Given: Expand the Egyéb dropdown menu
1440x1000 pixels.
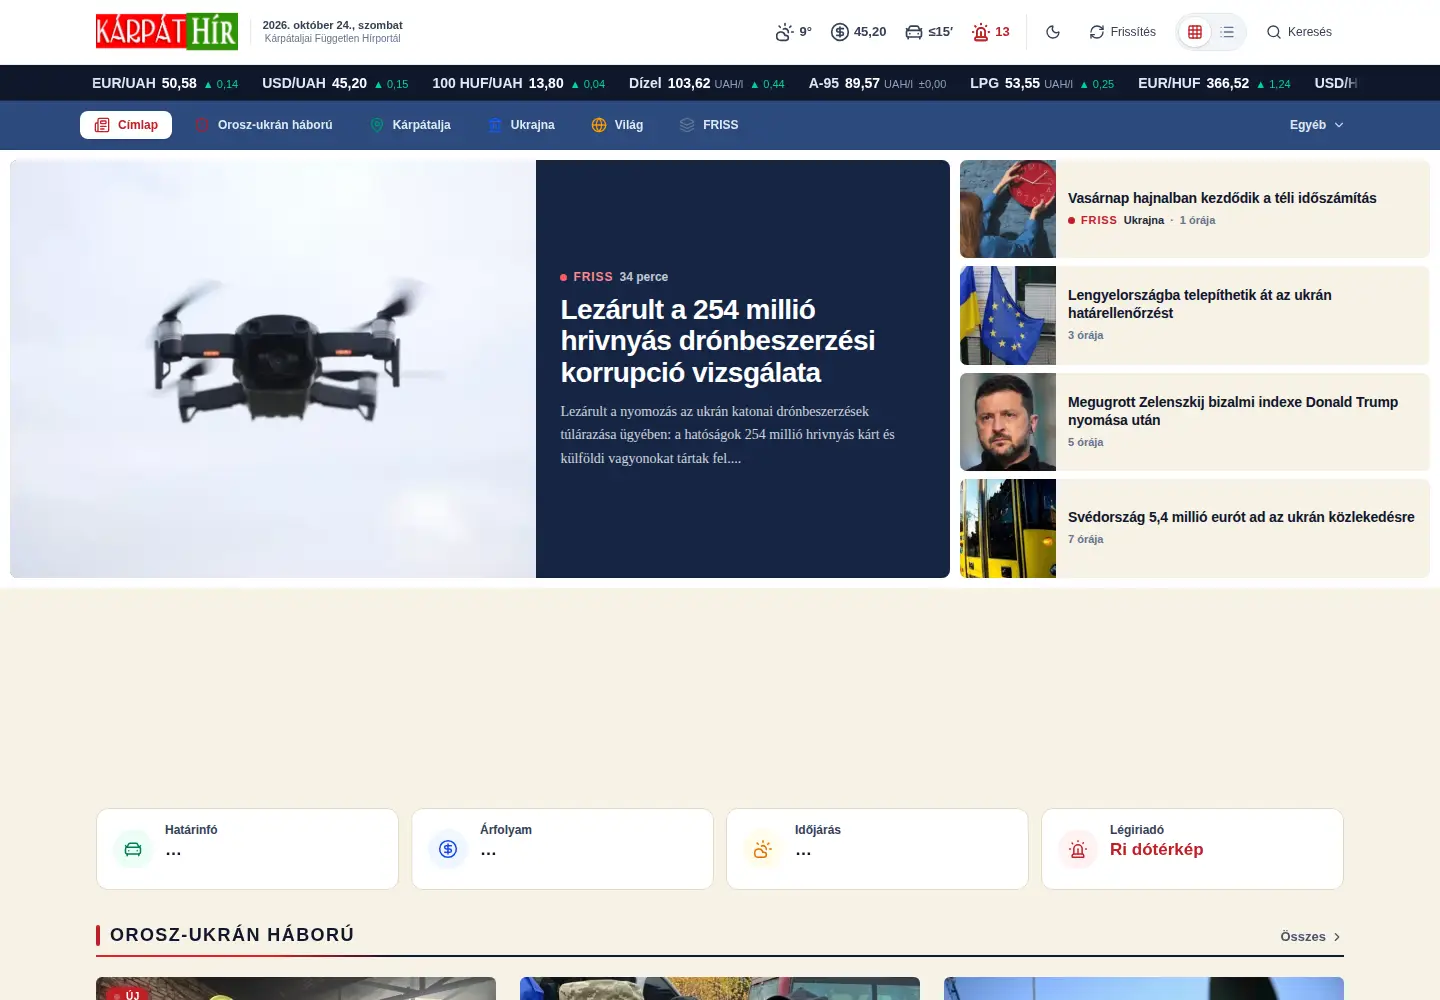Looking at the screenshot, I should pos(1316,125).
